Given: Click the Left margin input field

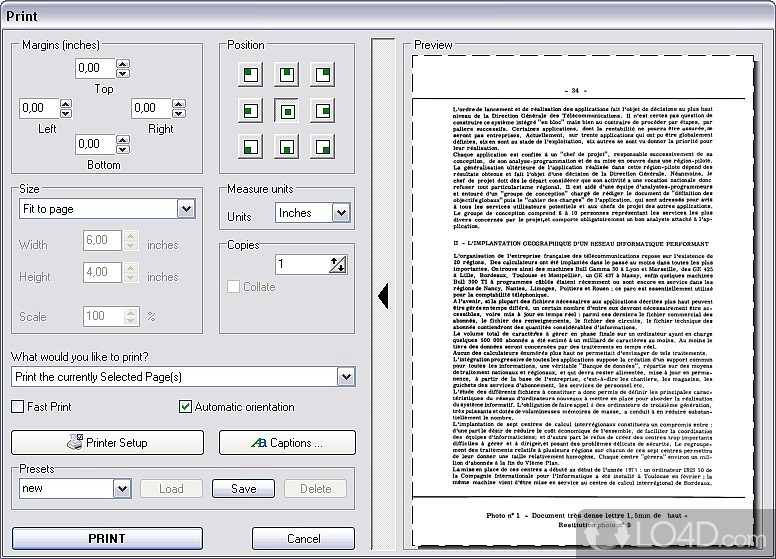Looking at the screenshot, I should pyautogui.click(x=39, y=108).
